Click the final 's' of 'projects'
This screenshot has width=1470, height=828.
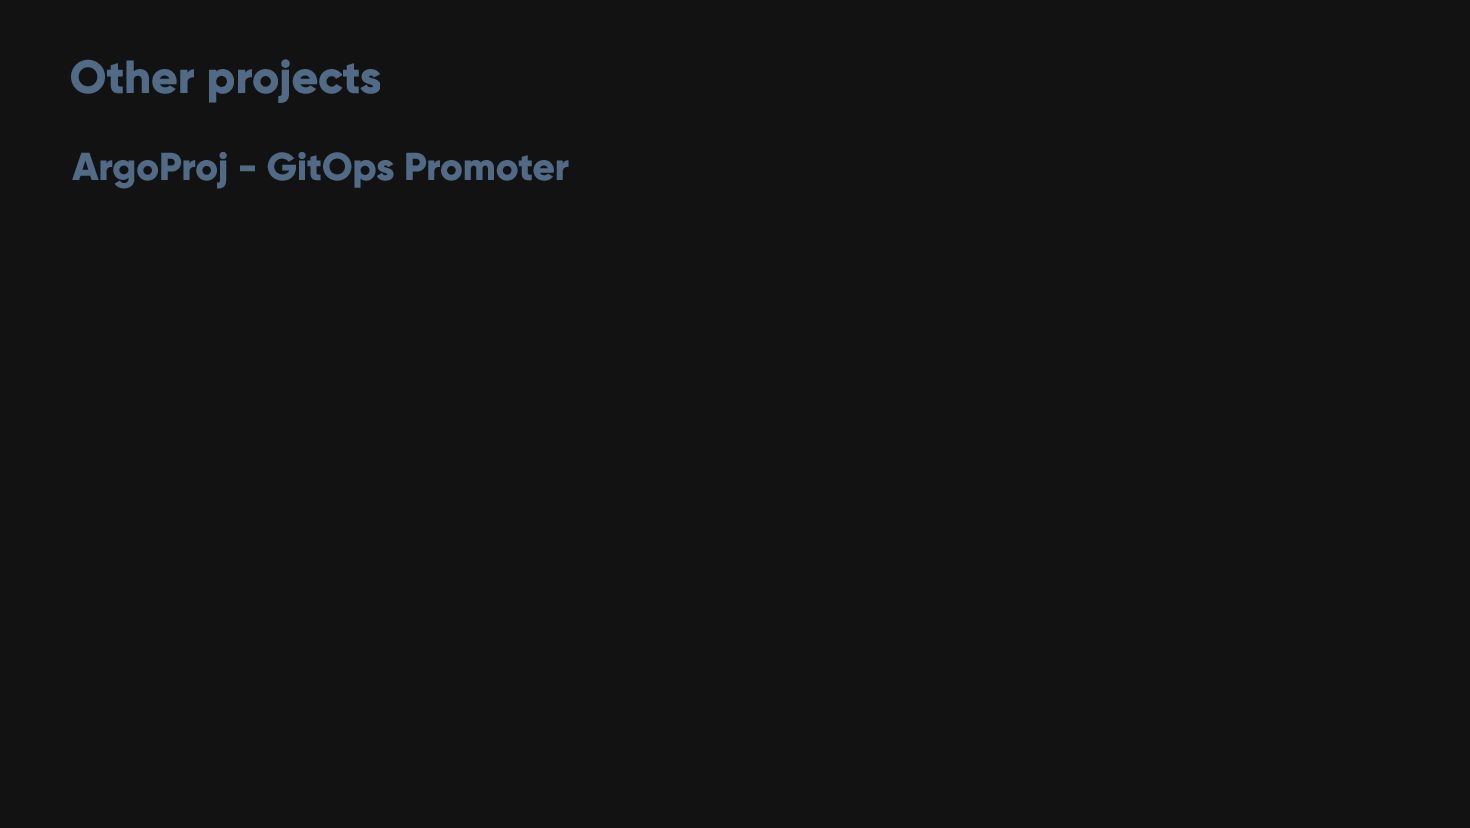click(371, 80)
